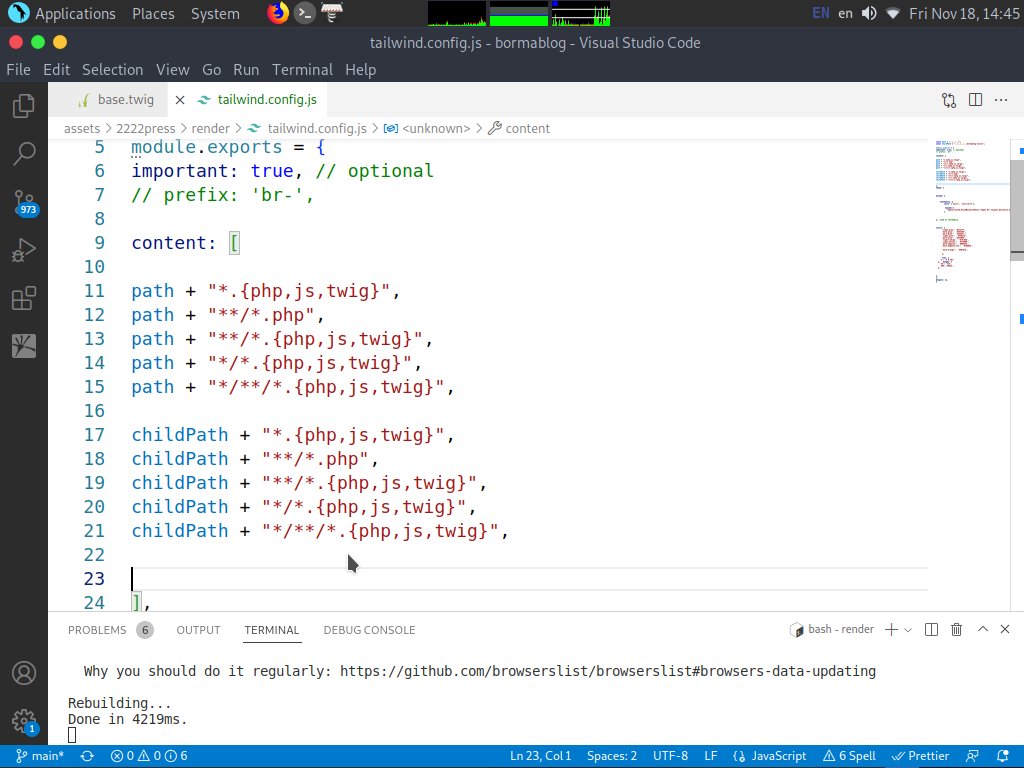
Task: Change indentation via Spaces: 2
Action: pos(612,756)
